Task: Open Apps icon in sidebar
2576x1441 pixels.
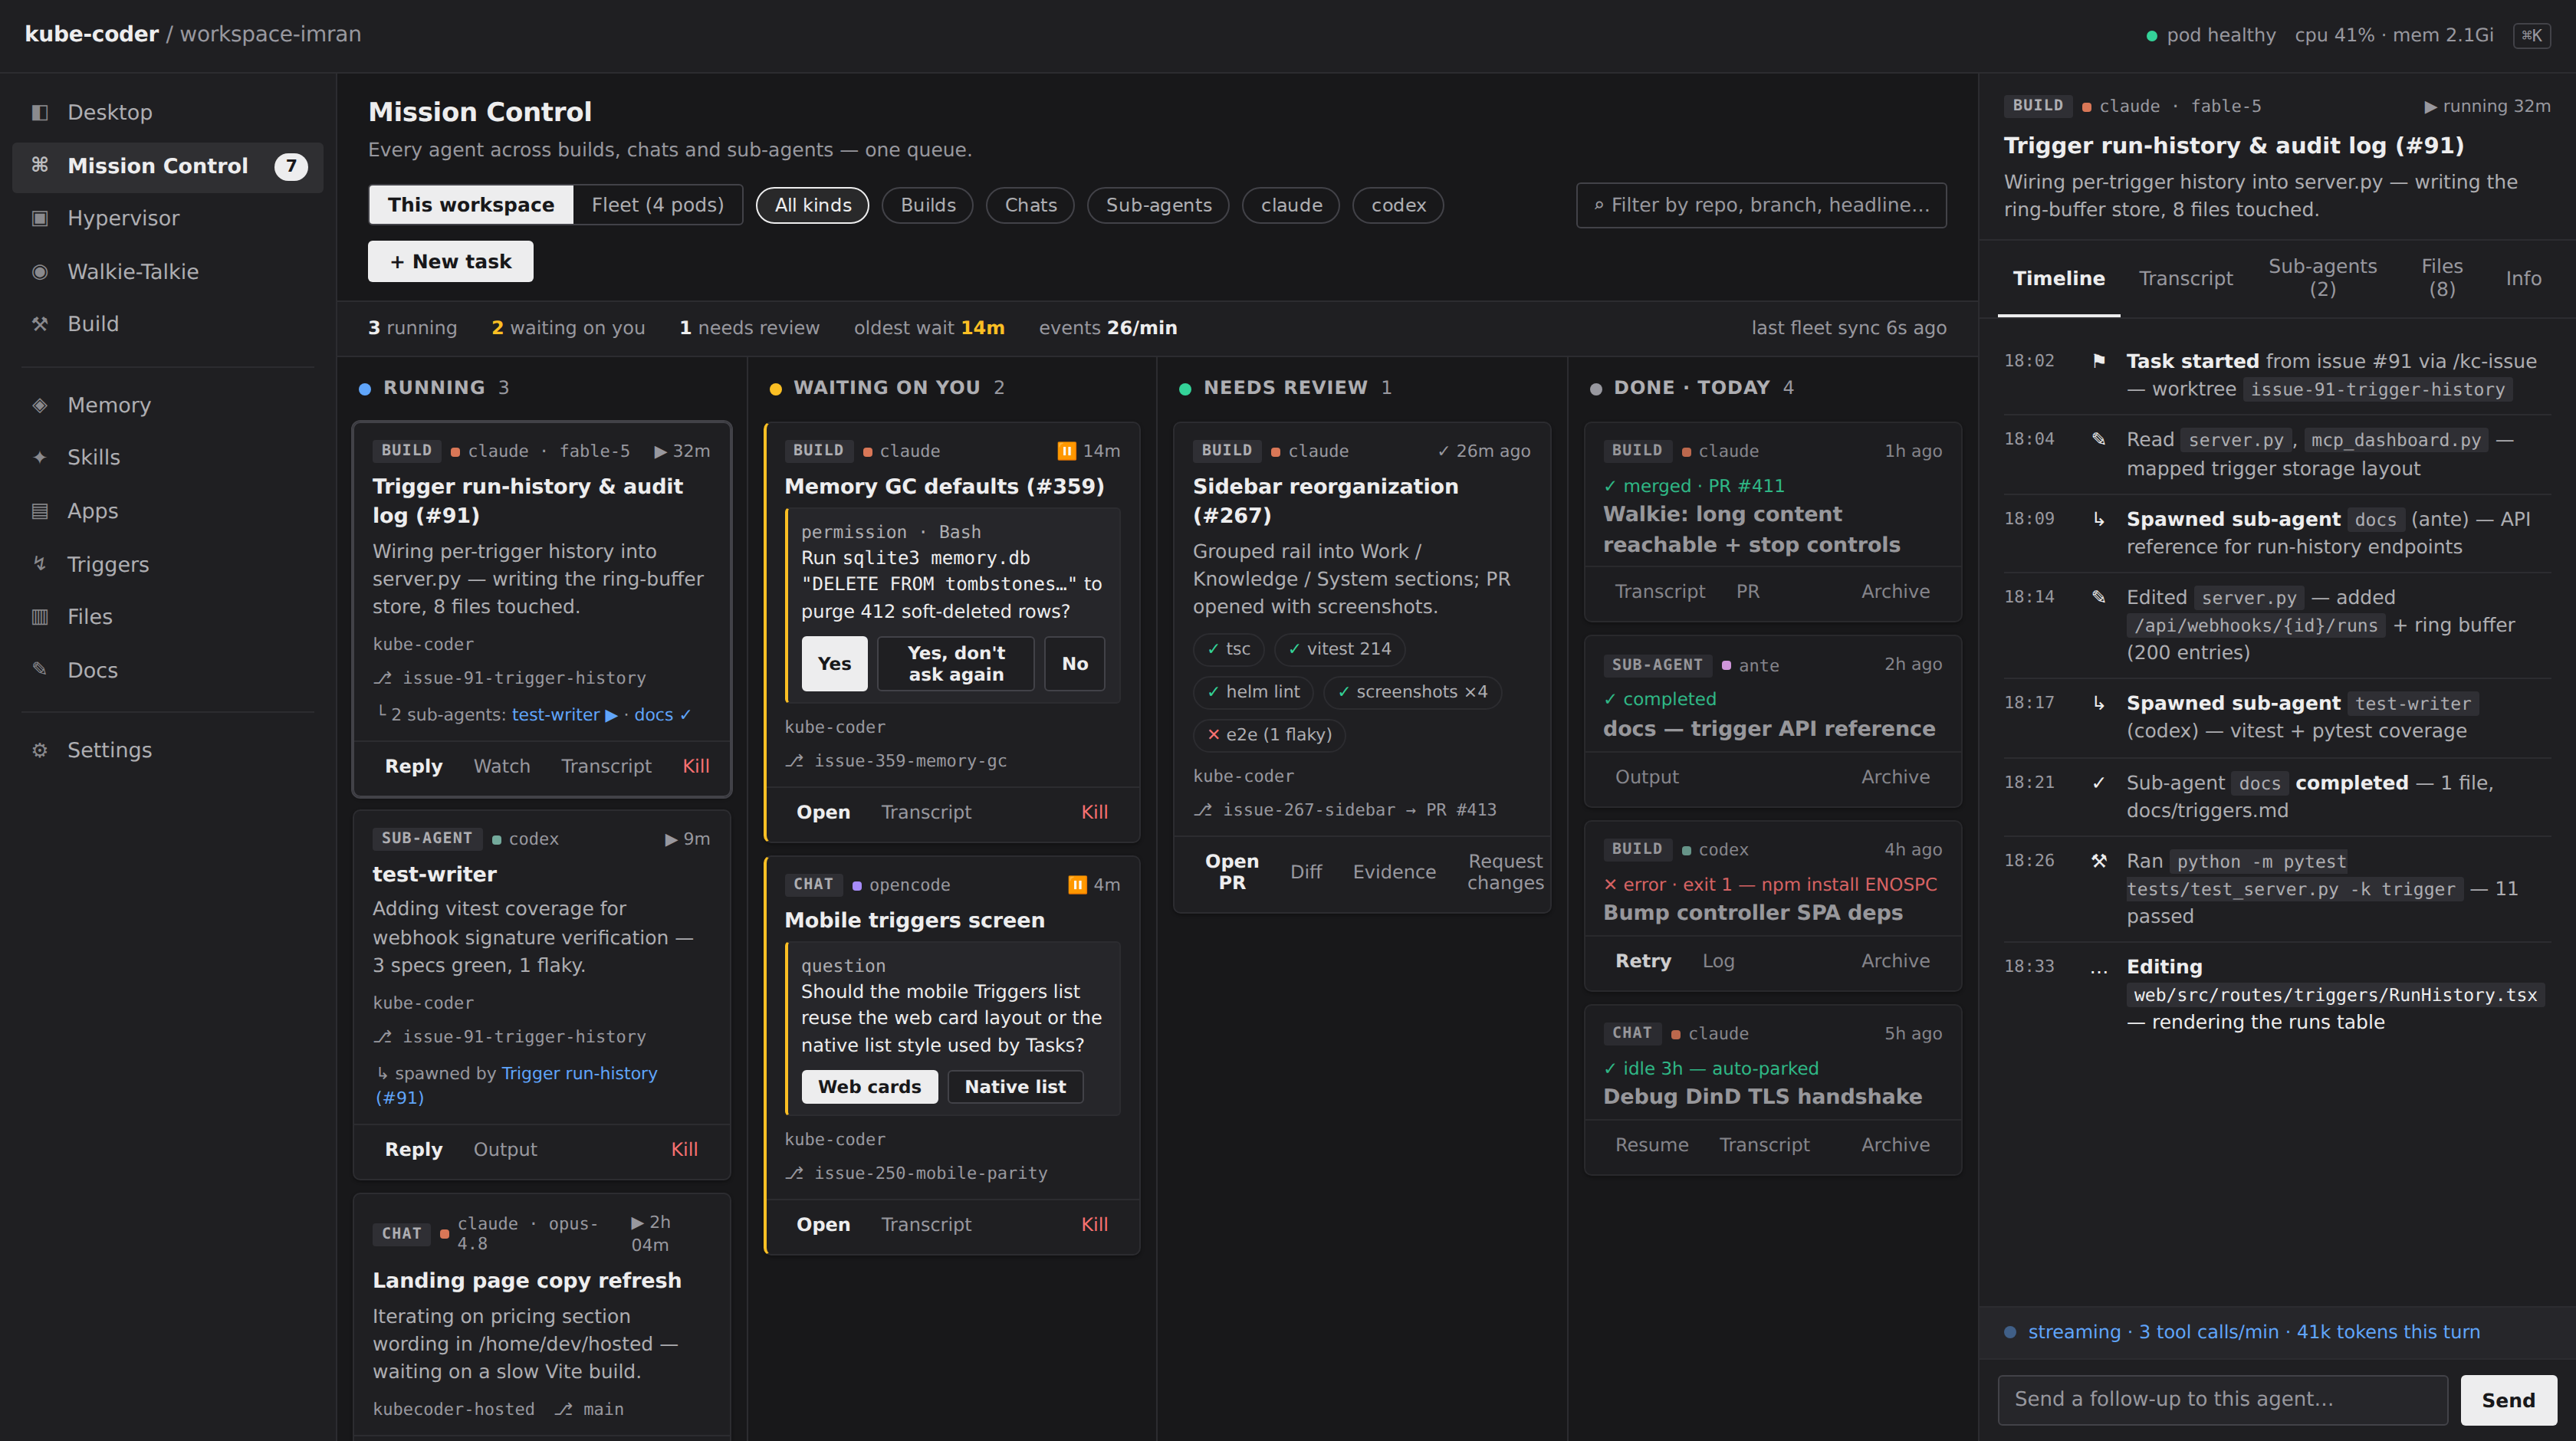Action: point(40,511)
